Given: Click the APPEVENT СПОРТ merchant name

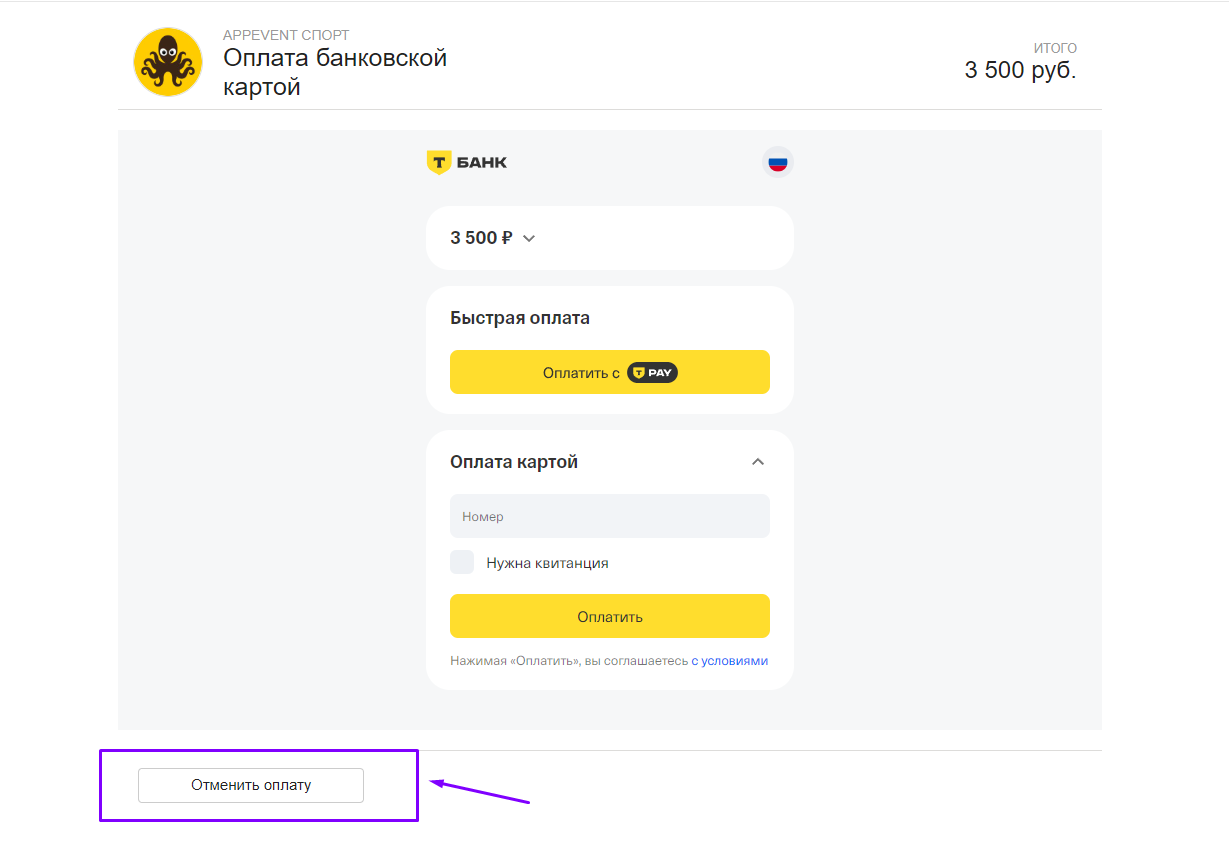Looking at the screenshot, I should (x=286, y=35).
